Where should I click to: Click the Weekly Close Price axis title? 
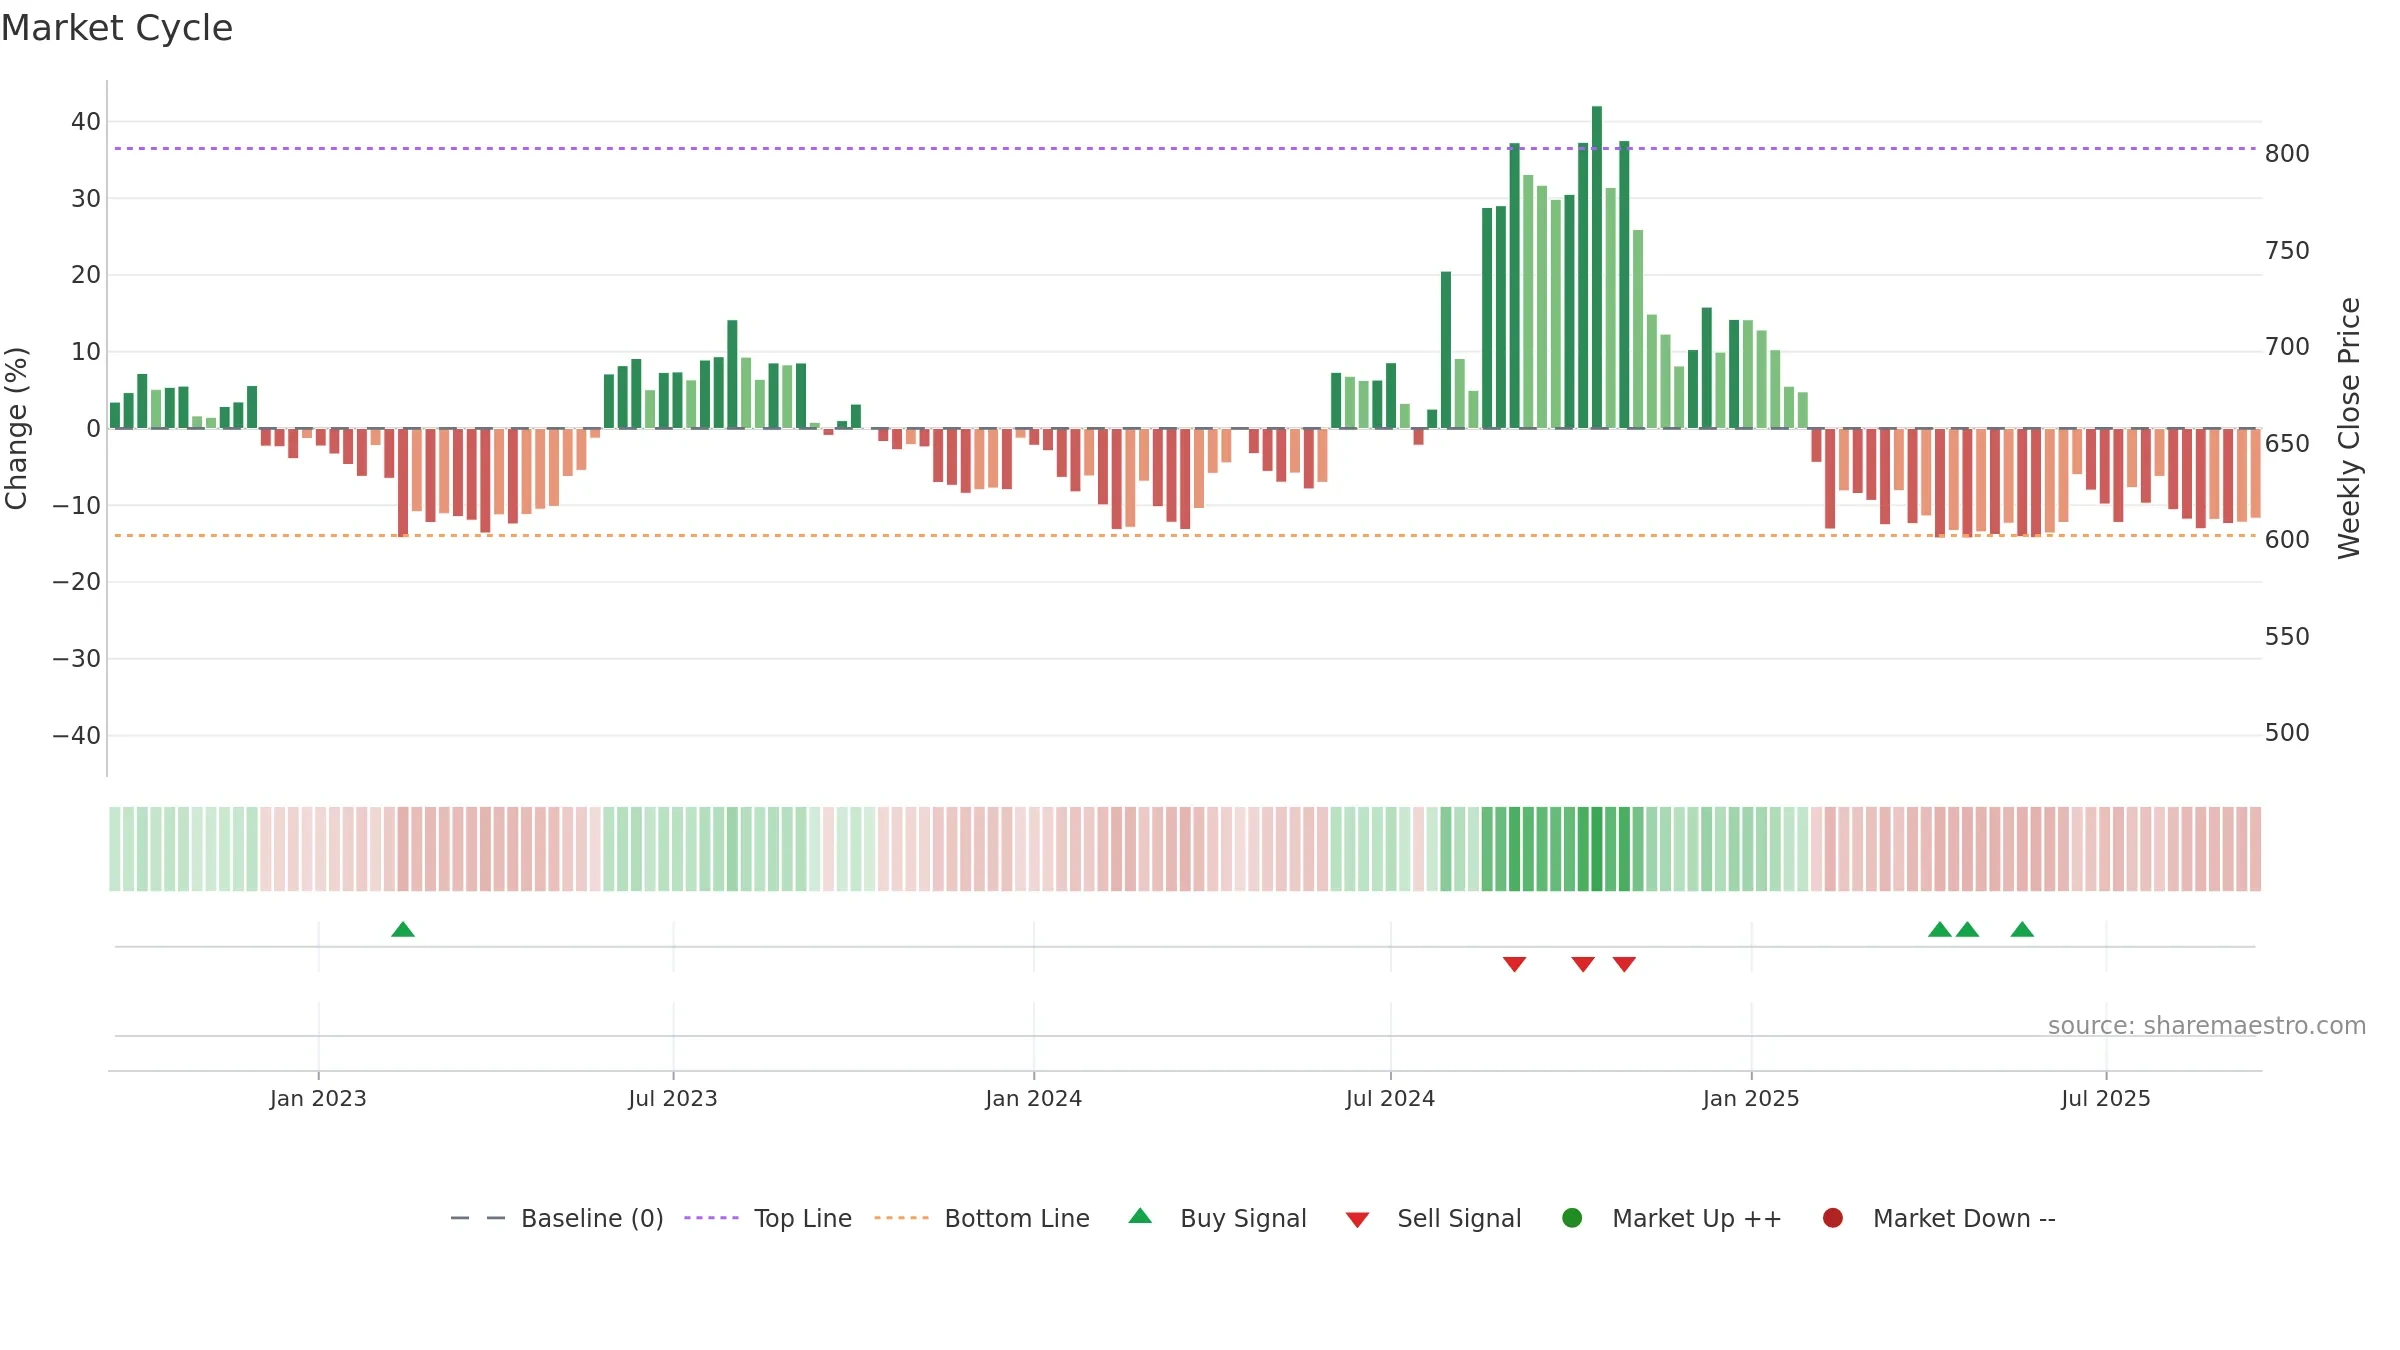[x=2349, y=428]
